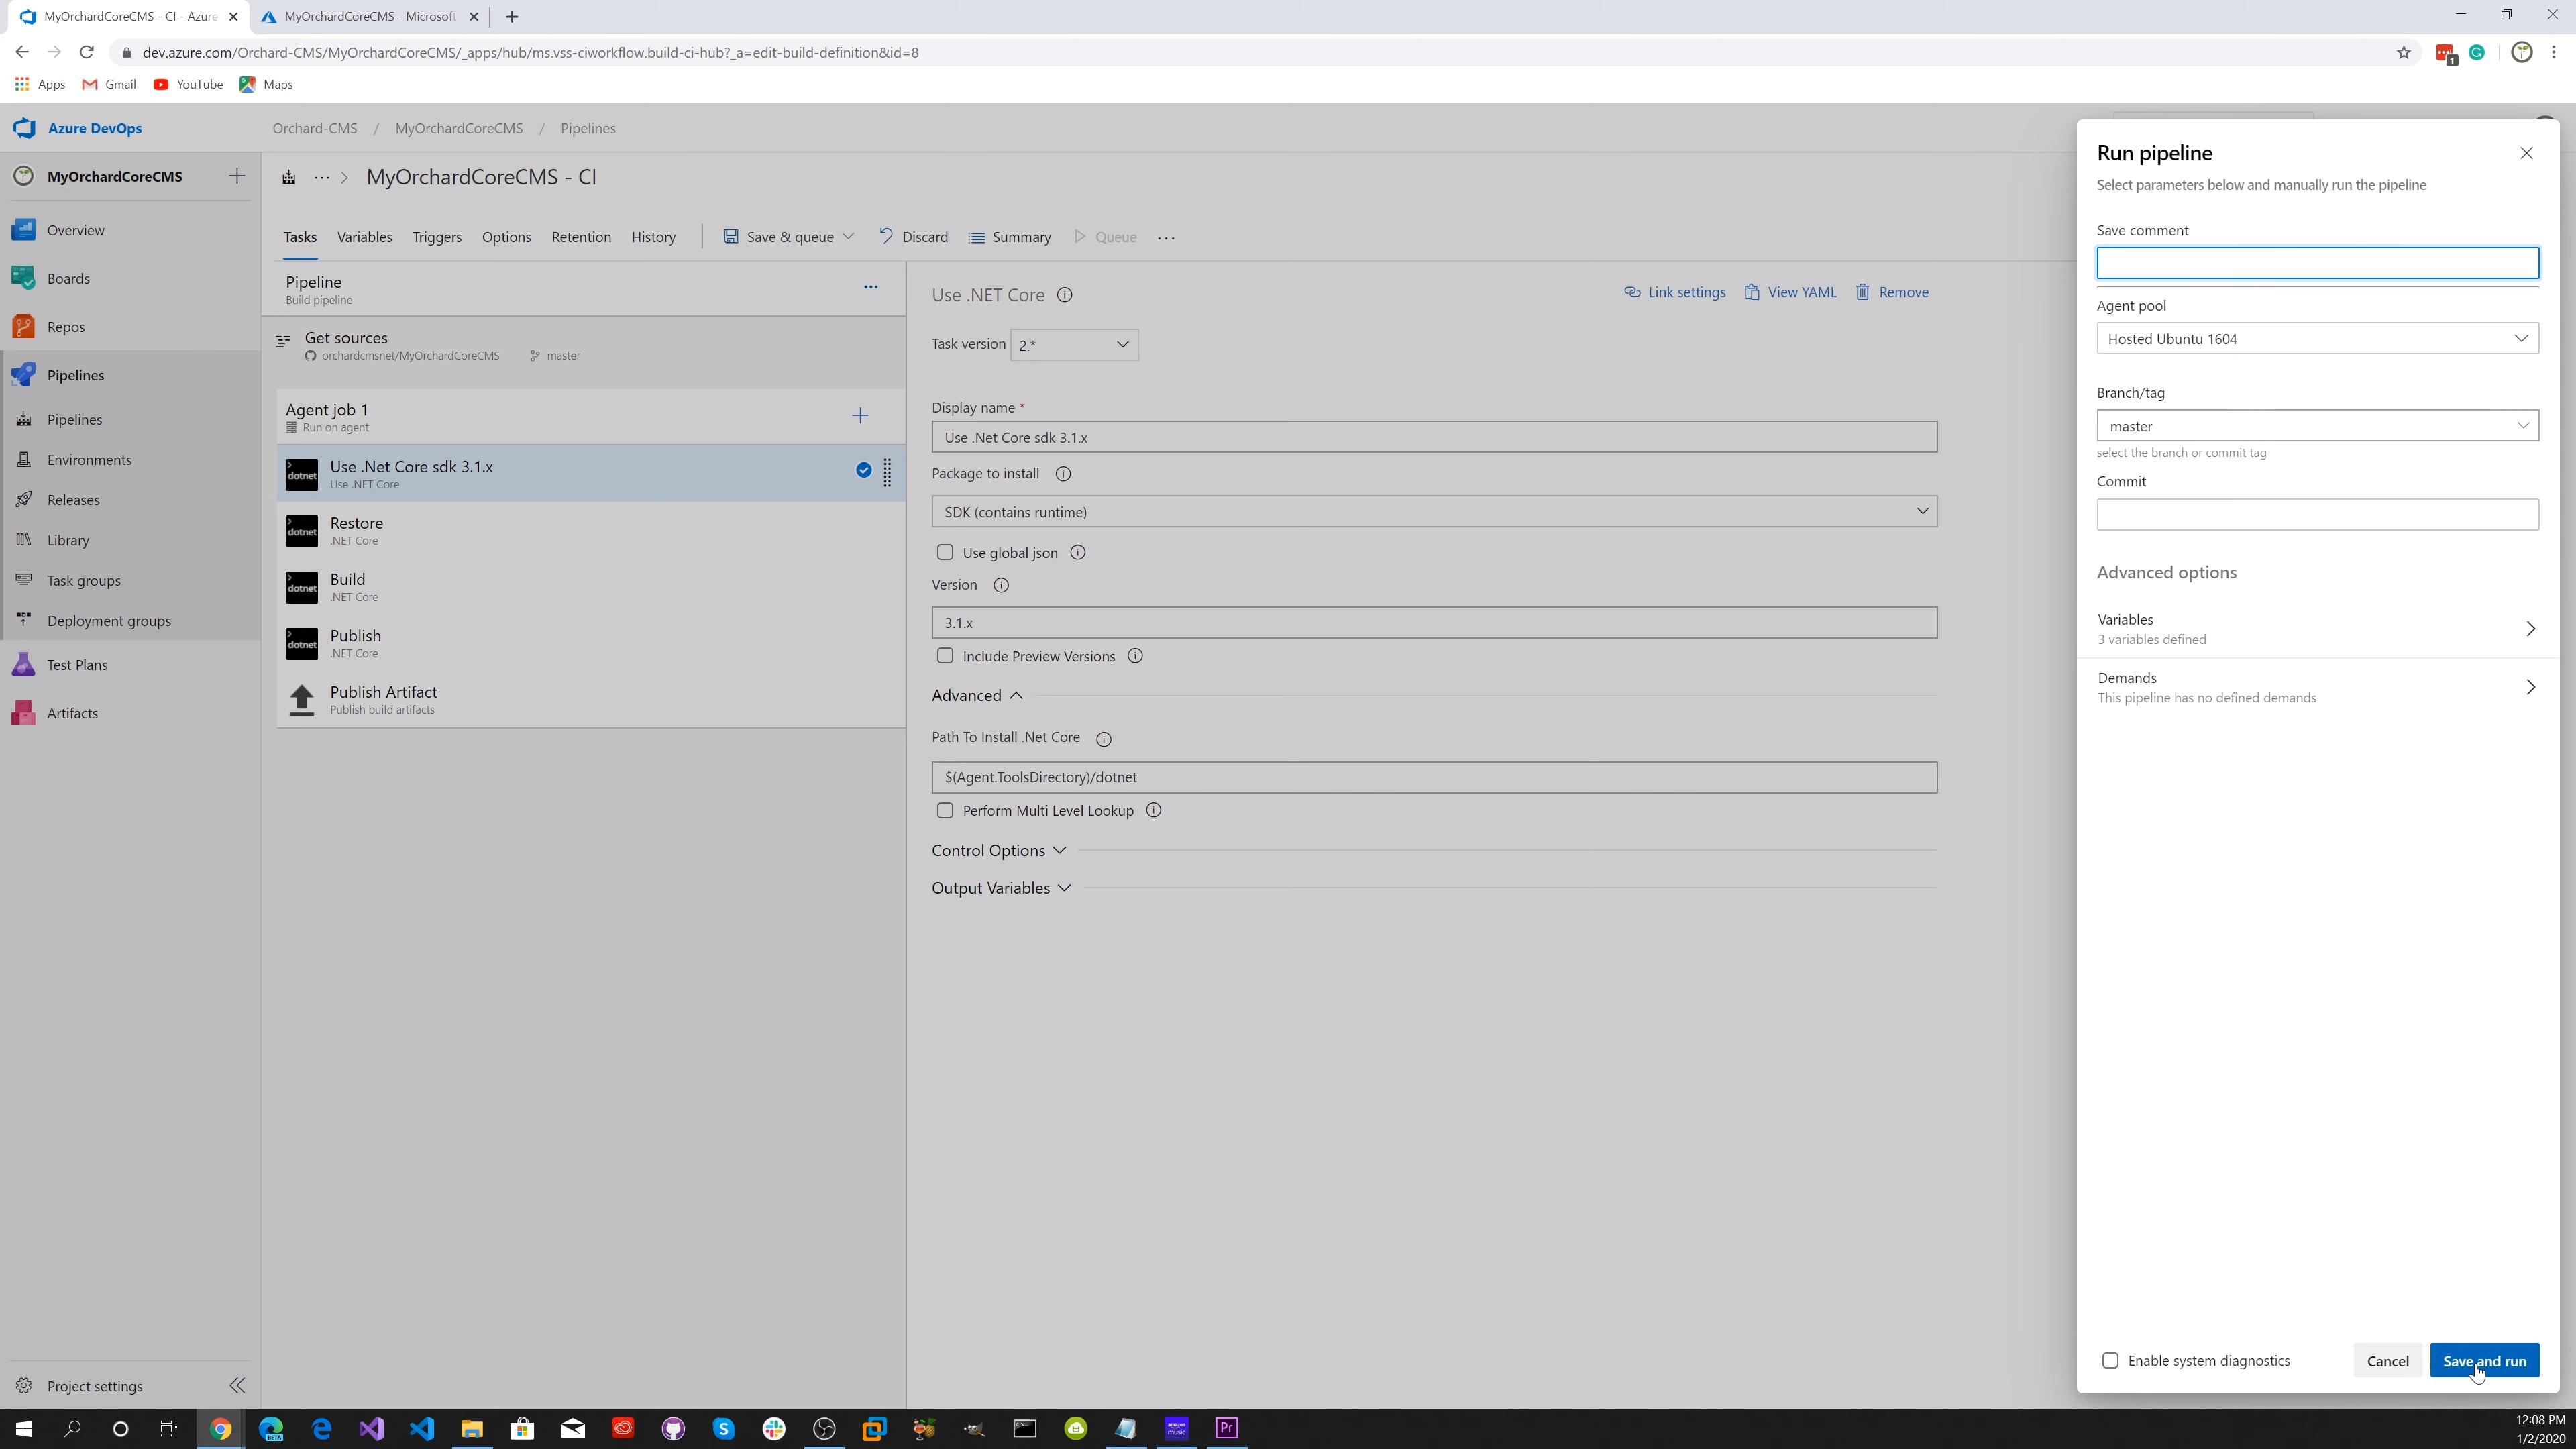Bookmark this page star icon
This screenshot has height=1449, width=2576.
tap(2403, 53)
